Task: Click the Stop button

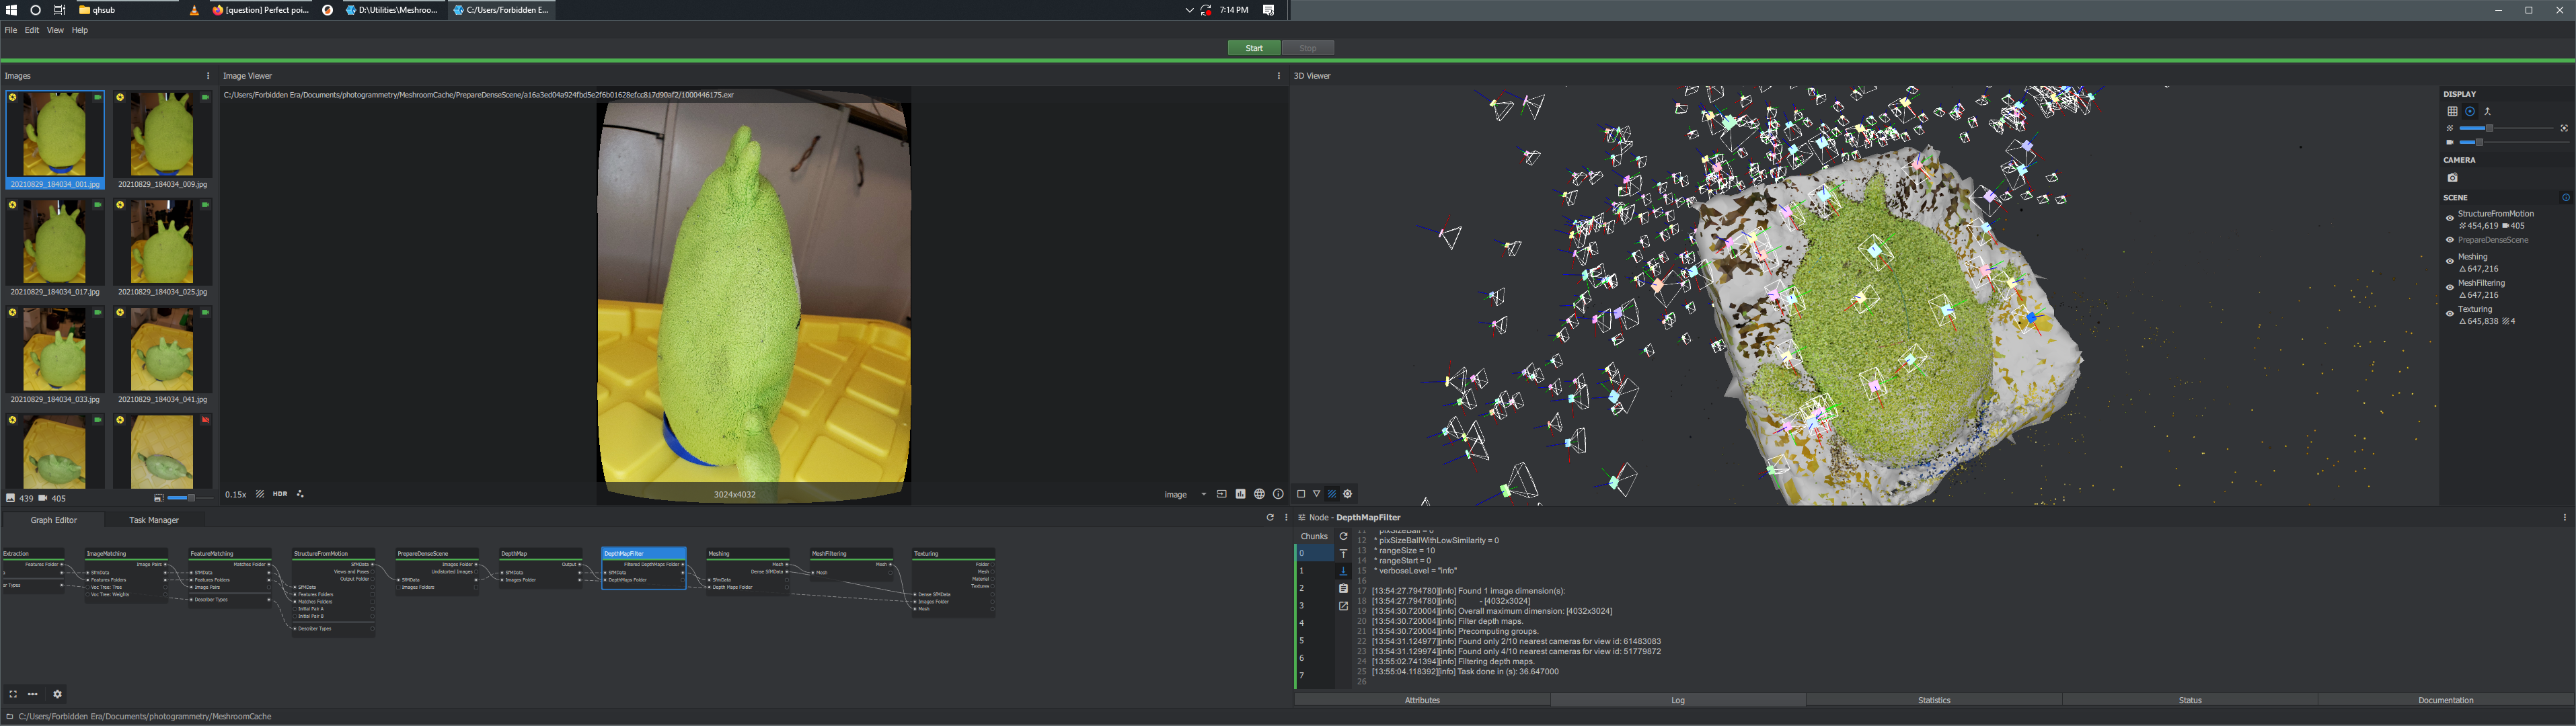Action: point(1308,48)
